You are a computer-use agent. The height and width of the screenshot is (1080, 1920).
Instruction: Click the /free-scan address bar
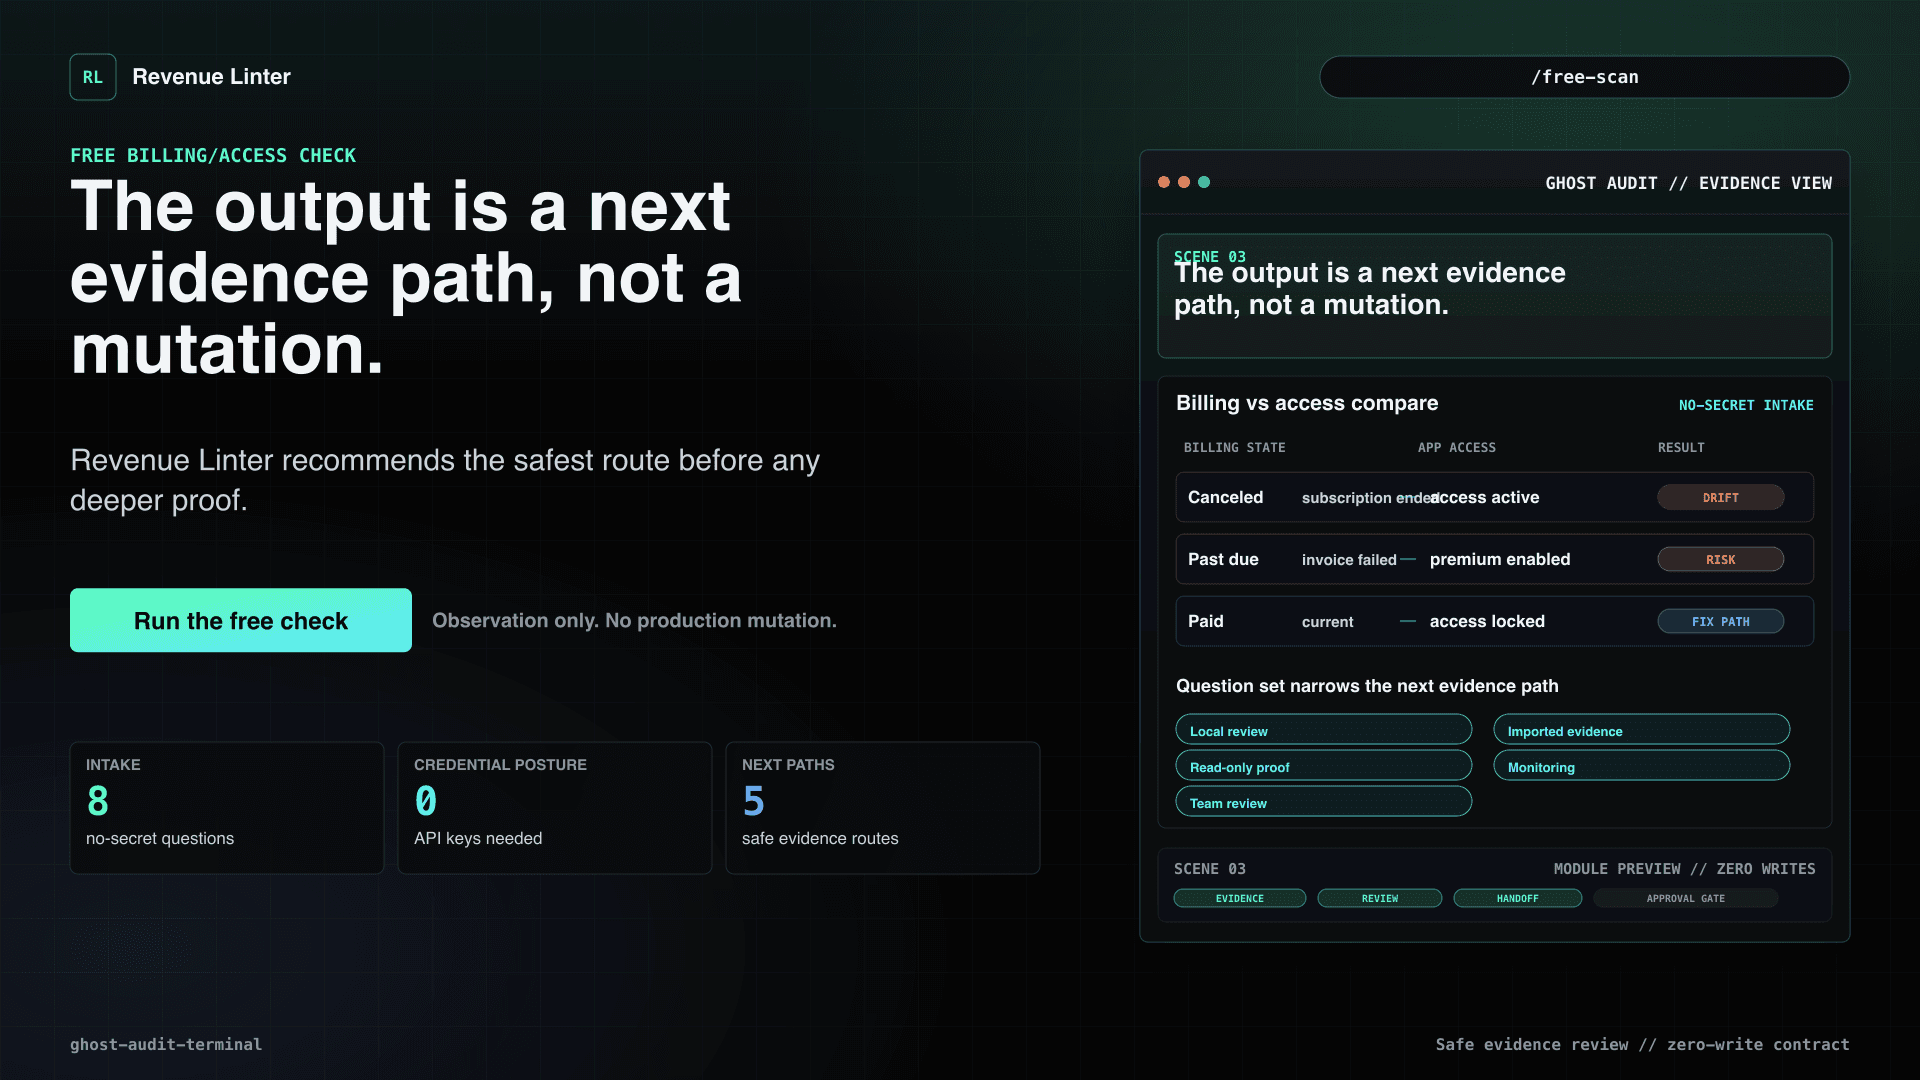click(1585, 77)
